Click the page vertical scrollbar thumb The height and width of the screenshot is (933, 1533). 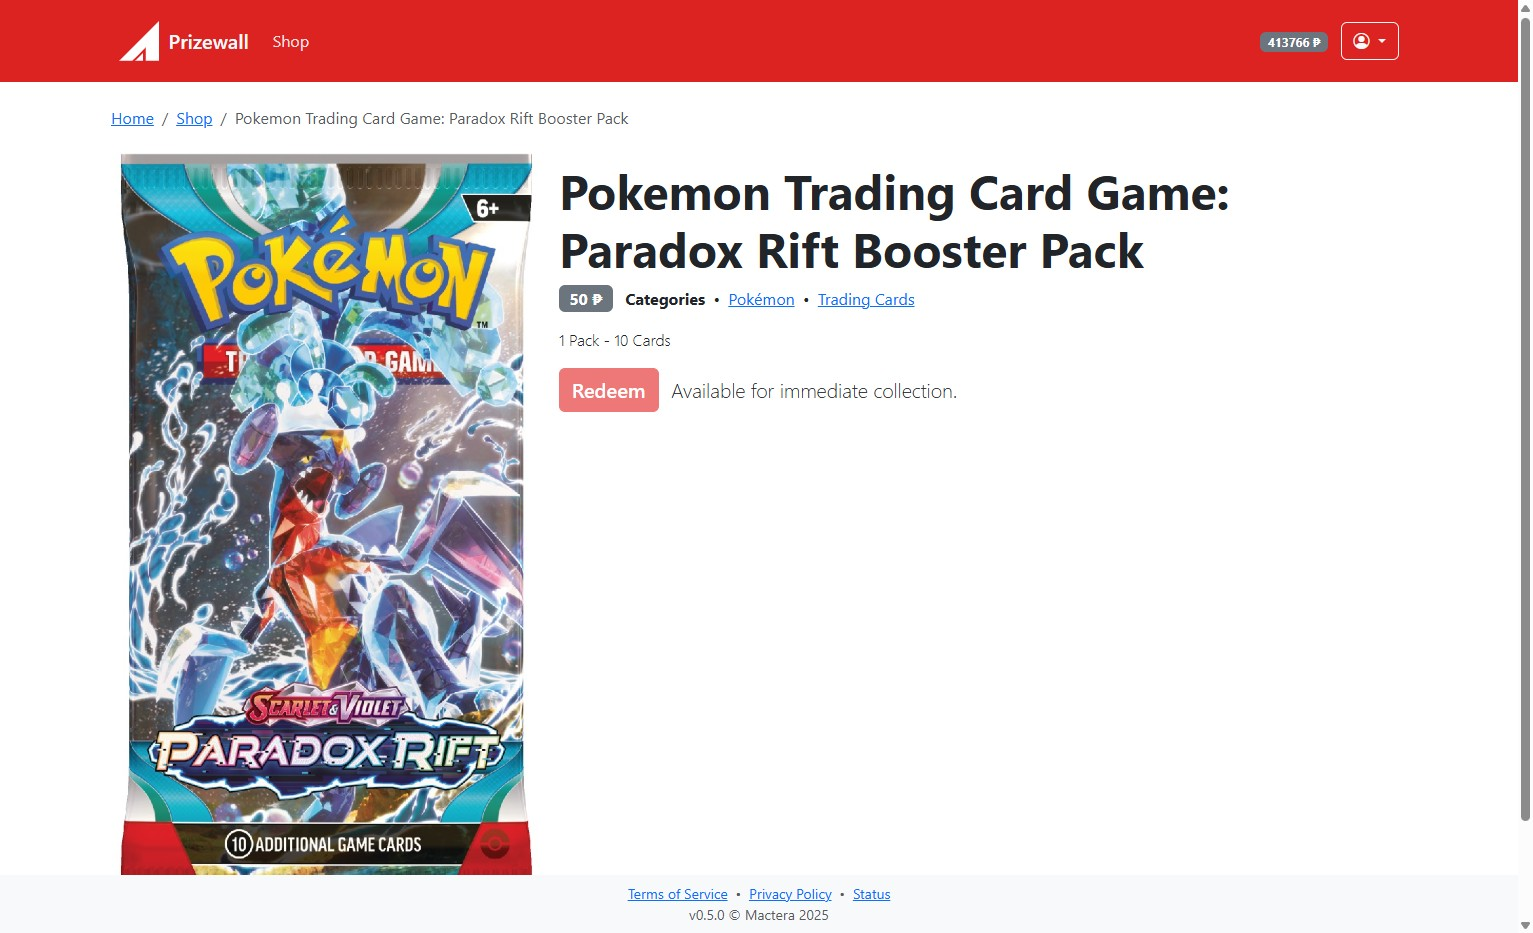tap(1525, 420)
